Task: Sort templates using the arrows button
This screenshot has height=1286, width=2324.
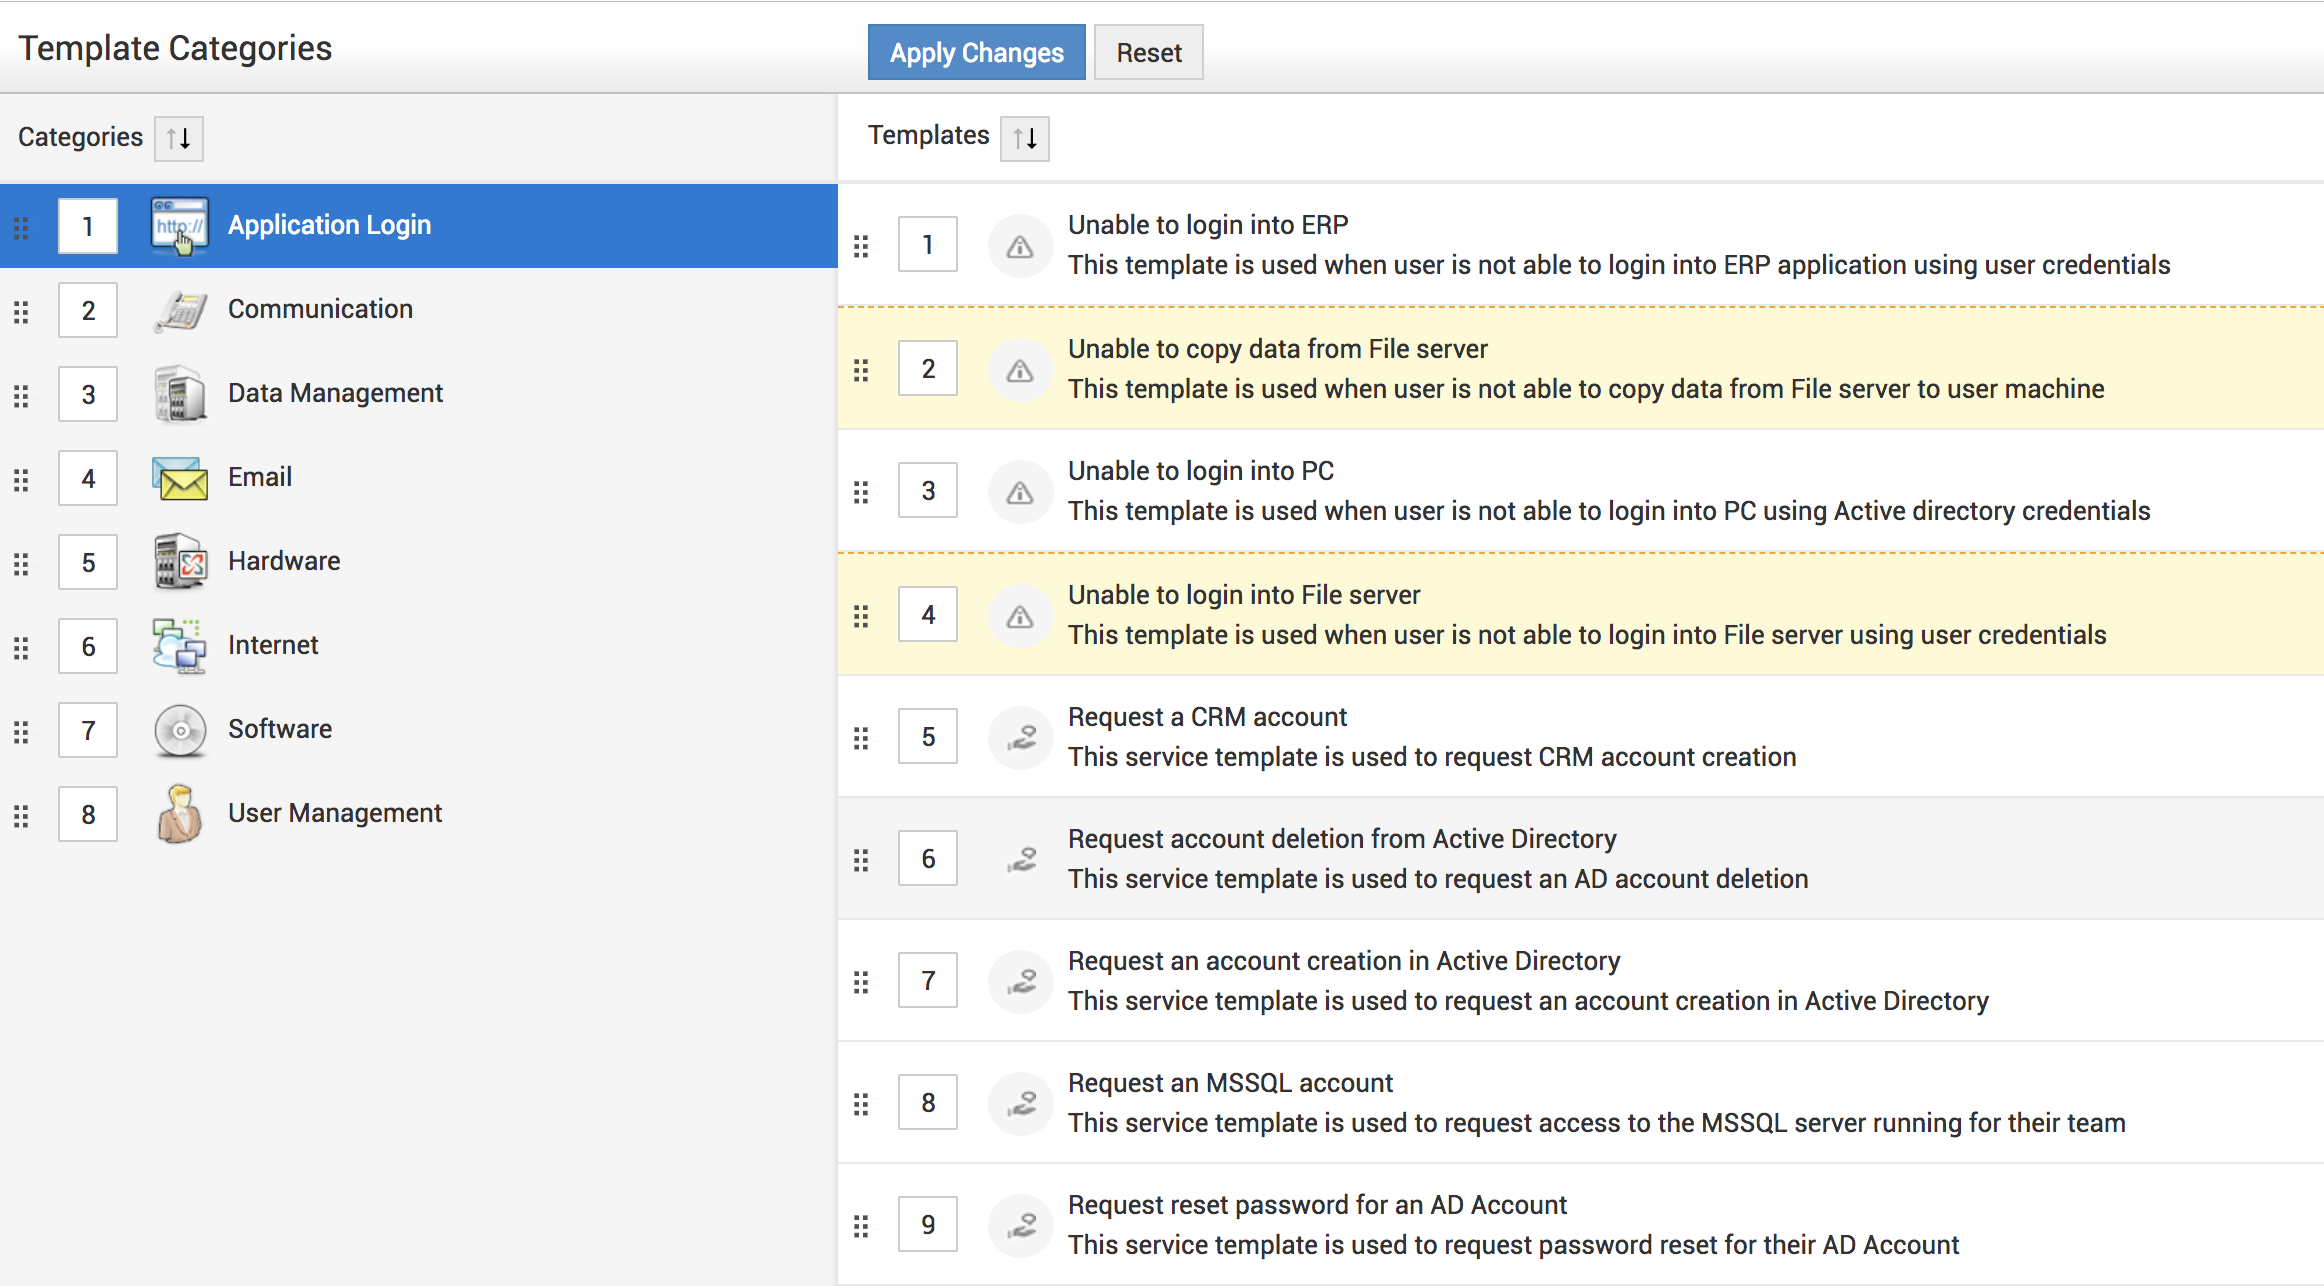Action: pos(1025,138)
